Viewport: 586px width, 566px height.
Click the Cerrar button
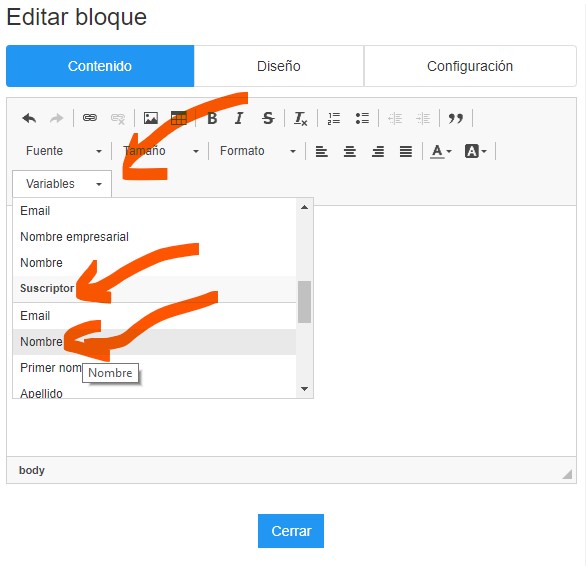pyautogui.click(x=291, y=531)
